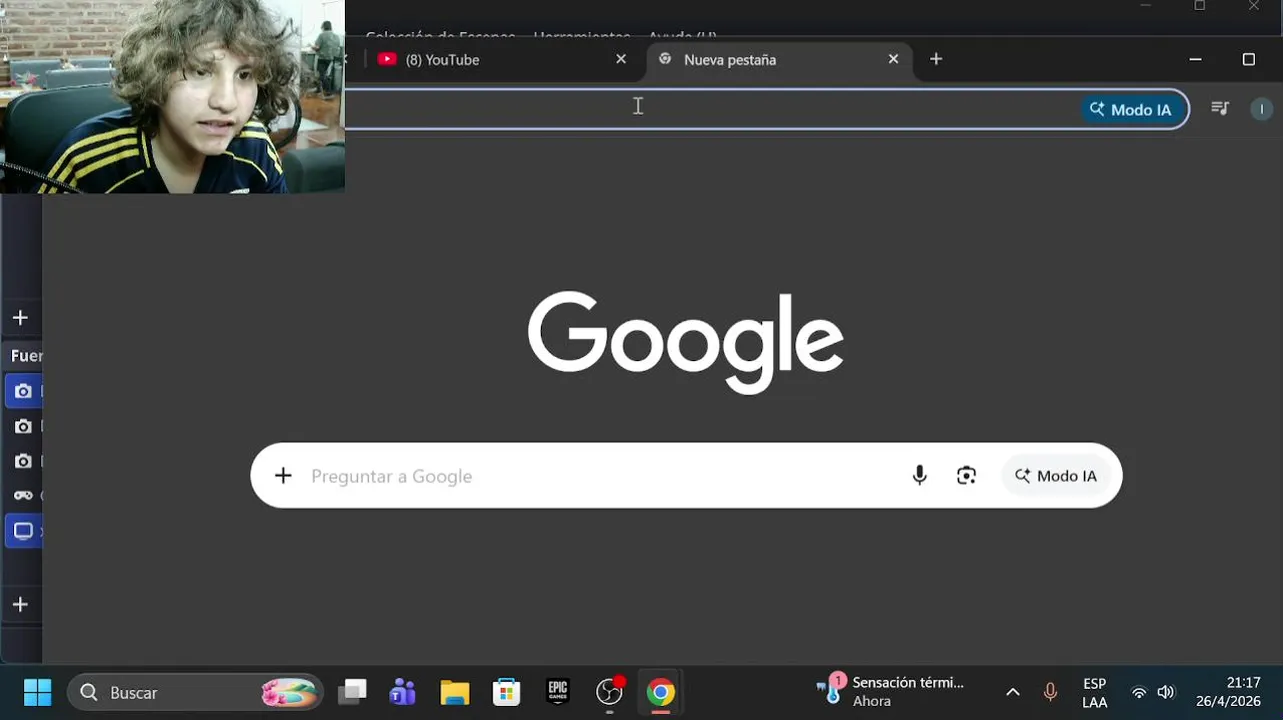This screenshot has width=1283, height=720.
Task: Switch to OBS Studio on the taskbar
Action: point(610,692)
